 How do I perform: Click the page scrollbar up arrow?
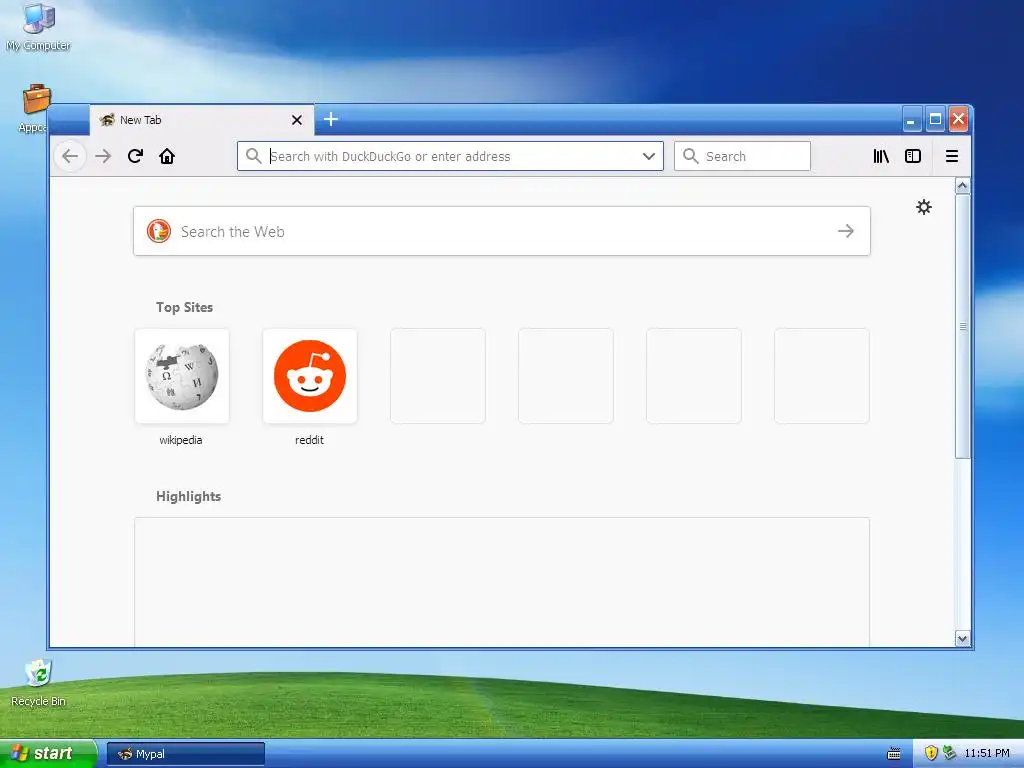pos(962,186)
